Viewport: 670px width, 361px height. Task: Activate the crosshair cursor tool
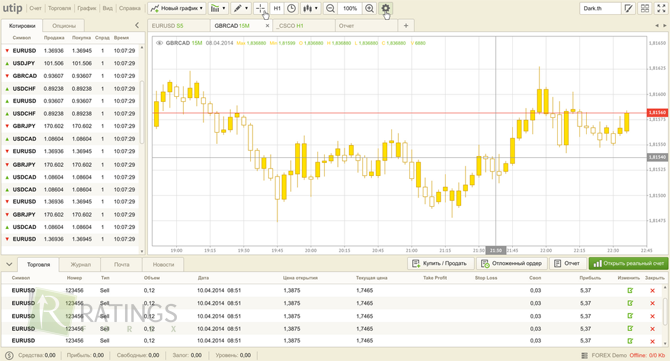260,8
